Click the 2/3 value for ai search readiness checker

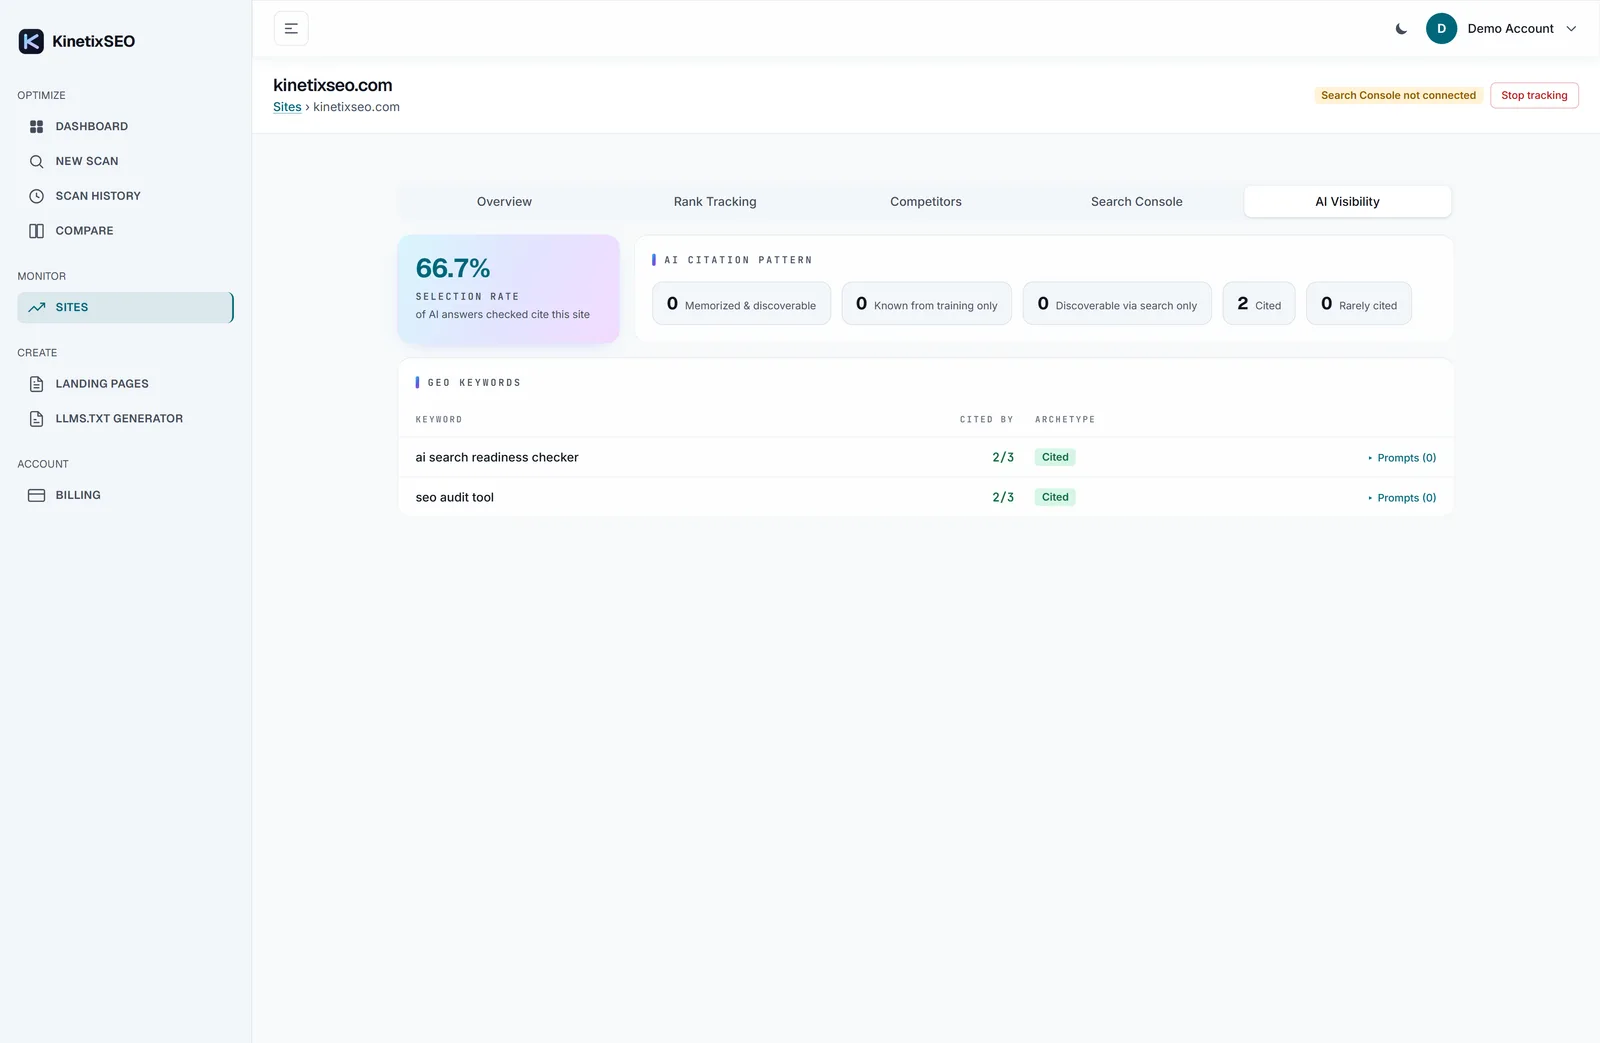(x=1003, y=458)
